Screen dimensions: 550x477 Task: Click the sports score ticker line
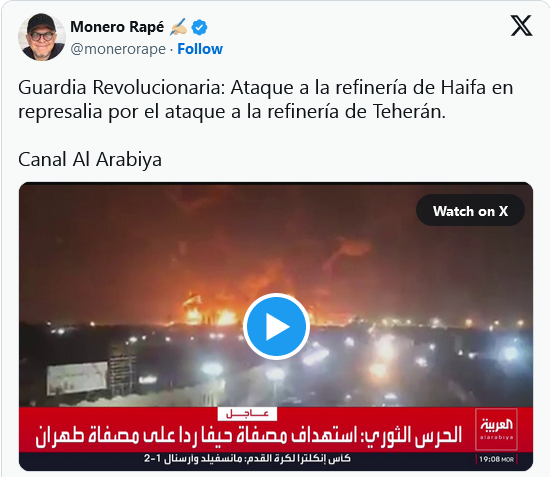tap(247, 458)
